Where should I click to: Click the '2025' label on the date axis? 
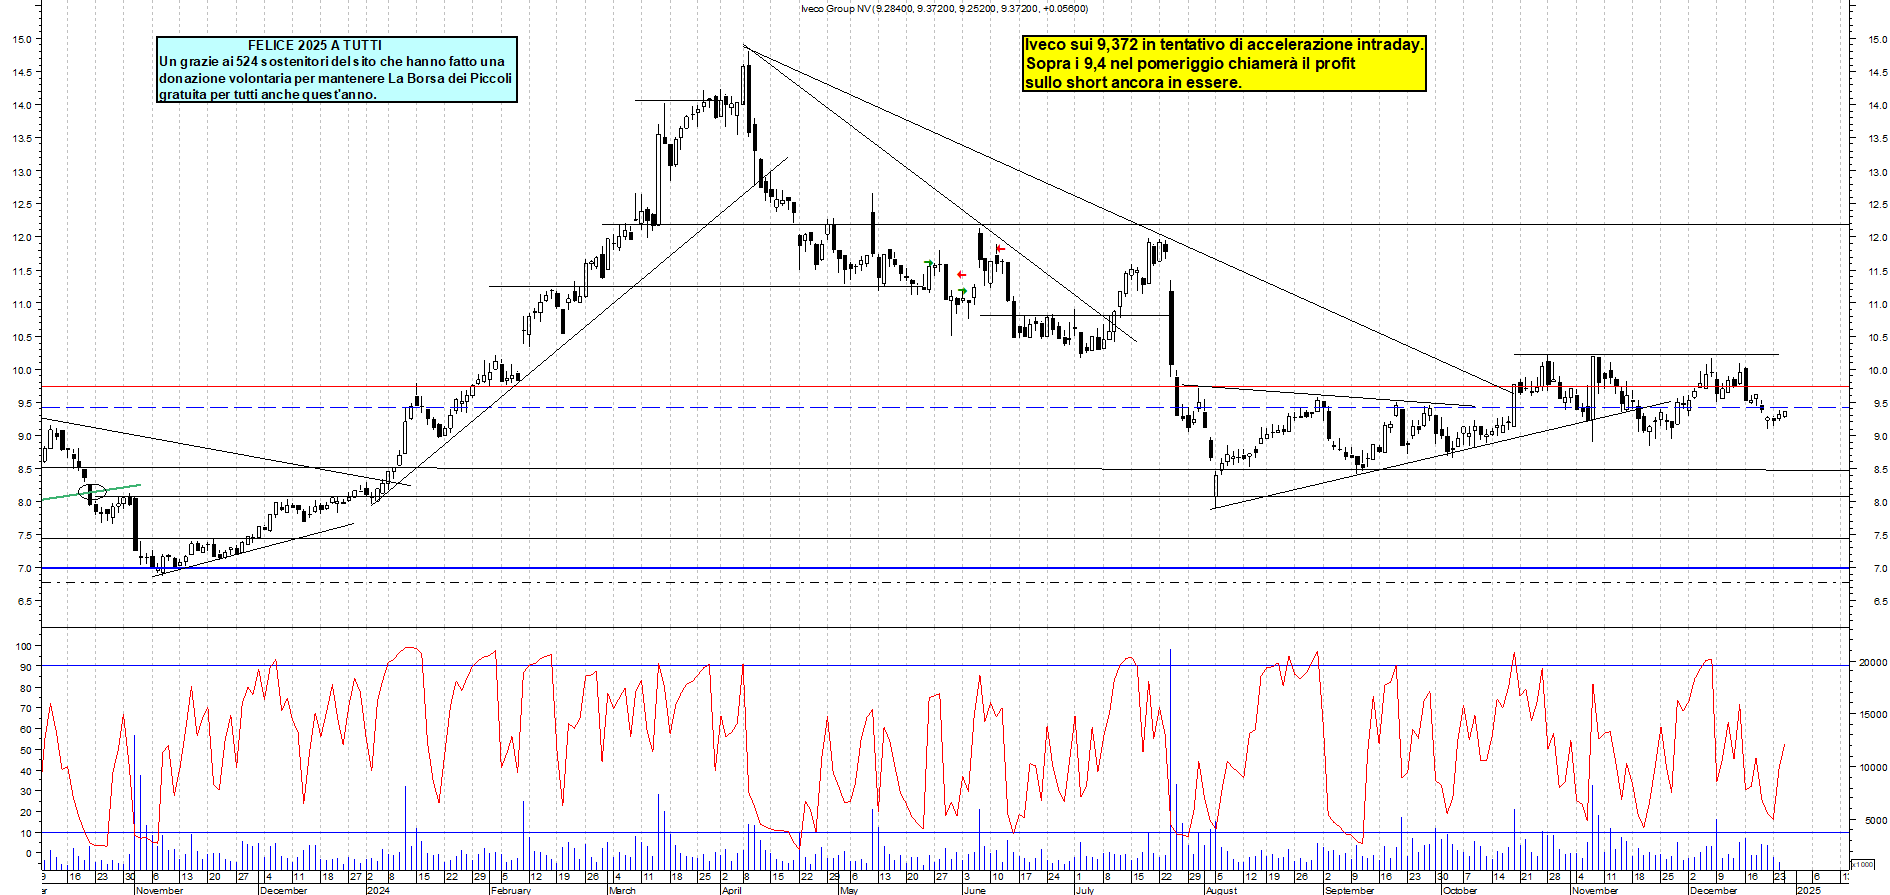click(x=1808, y=890)
